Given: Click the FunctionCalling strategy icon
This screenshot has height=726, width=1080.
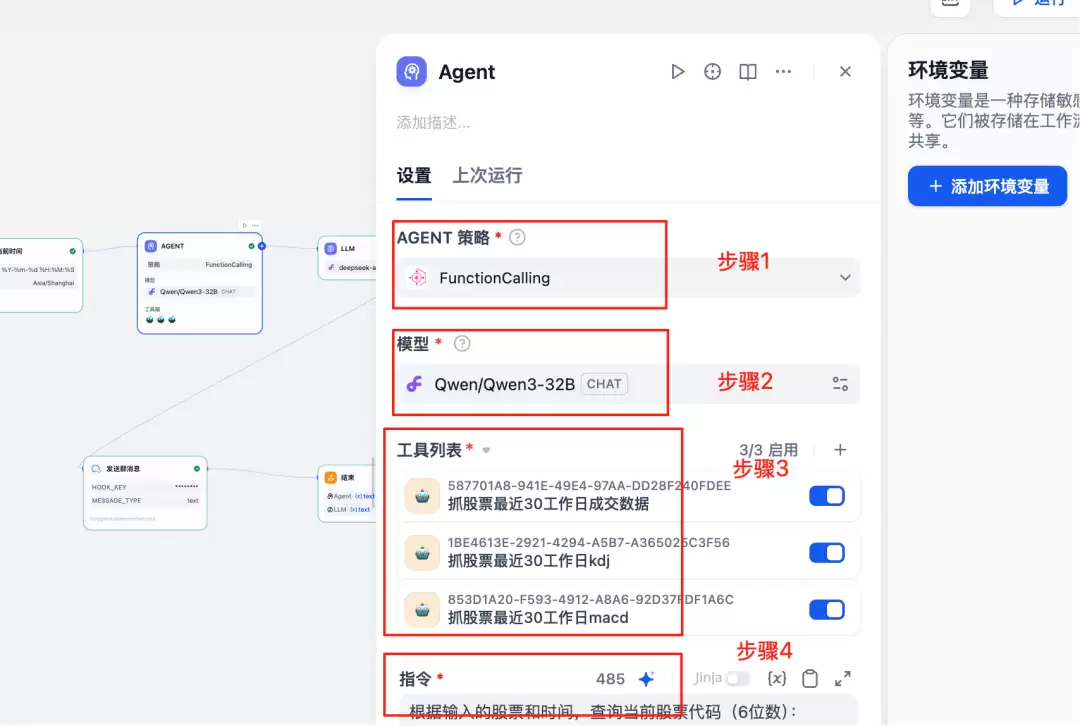Looking at the screenshot, I should tap(417, 278).
